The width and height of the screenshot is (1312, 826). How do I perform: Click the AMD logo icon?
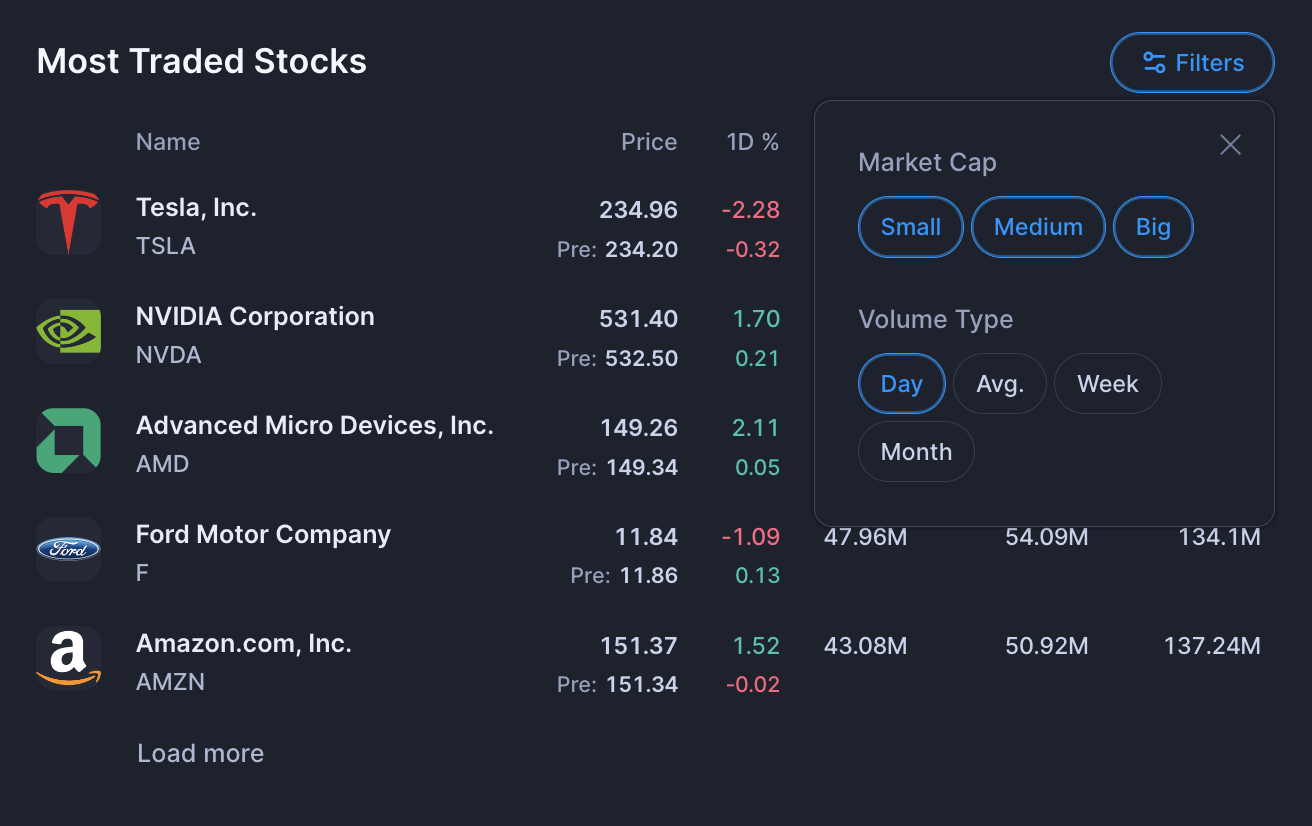click(x=68, y=440)
